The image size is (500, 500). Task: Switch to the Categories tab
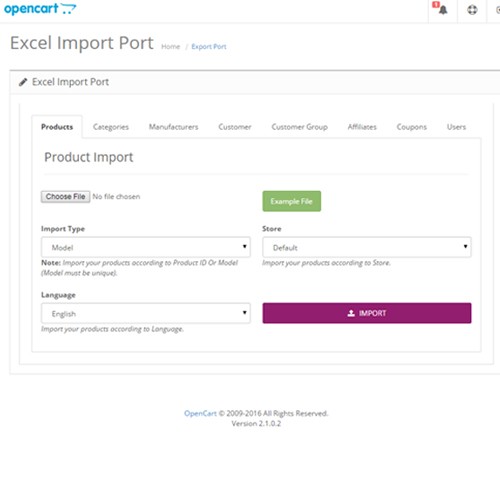coord(111,127)
